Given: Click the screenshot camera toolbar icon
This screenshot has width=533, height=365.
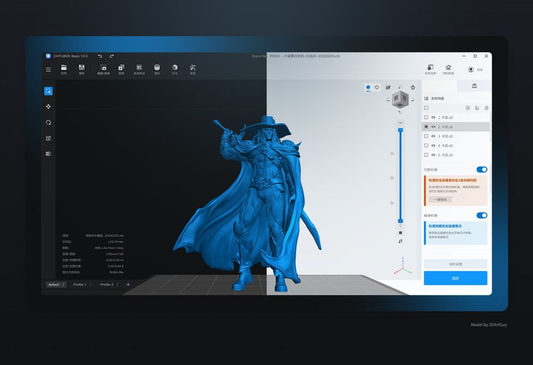Looking at the screenshot, I should point(103,68).
